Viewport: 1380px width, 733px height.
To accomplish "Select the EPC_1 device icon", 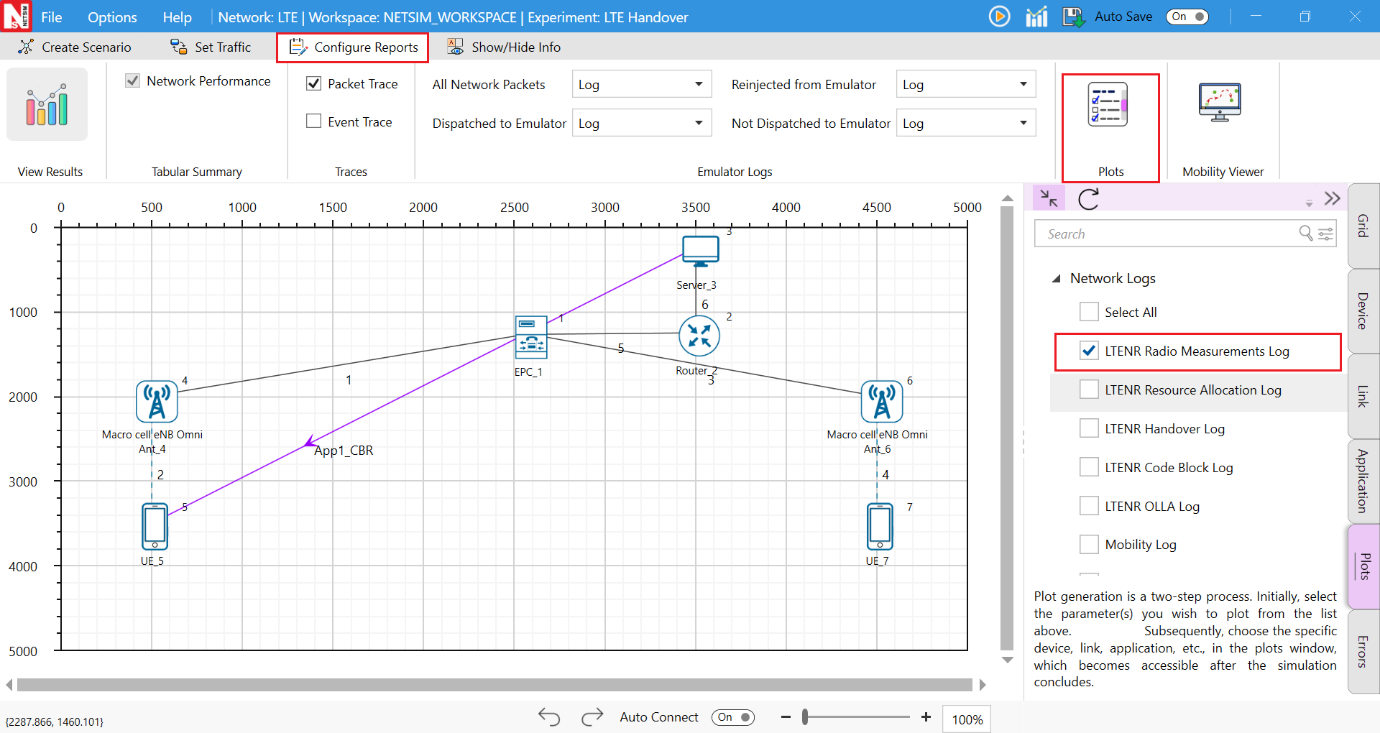I will pyautogui.click(x=531, y=337).
